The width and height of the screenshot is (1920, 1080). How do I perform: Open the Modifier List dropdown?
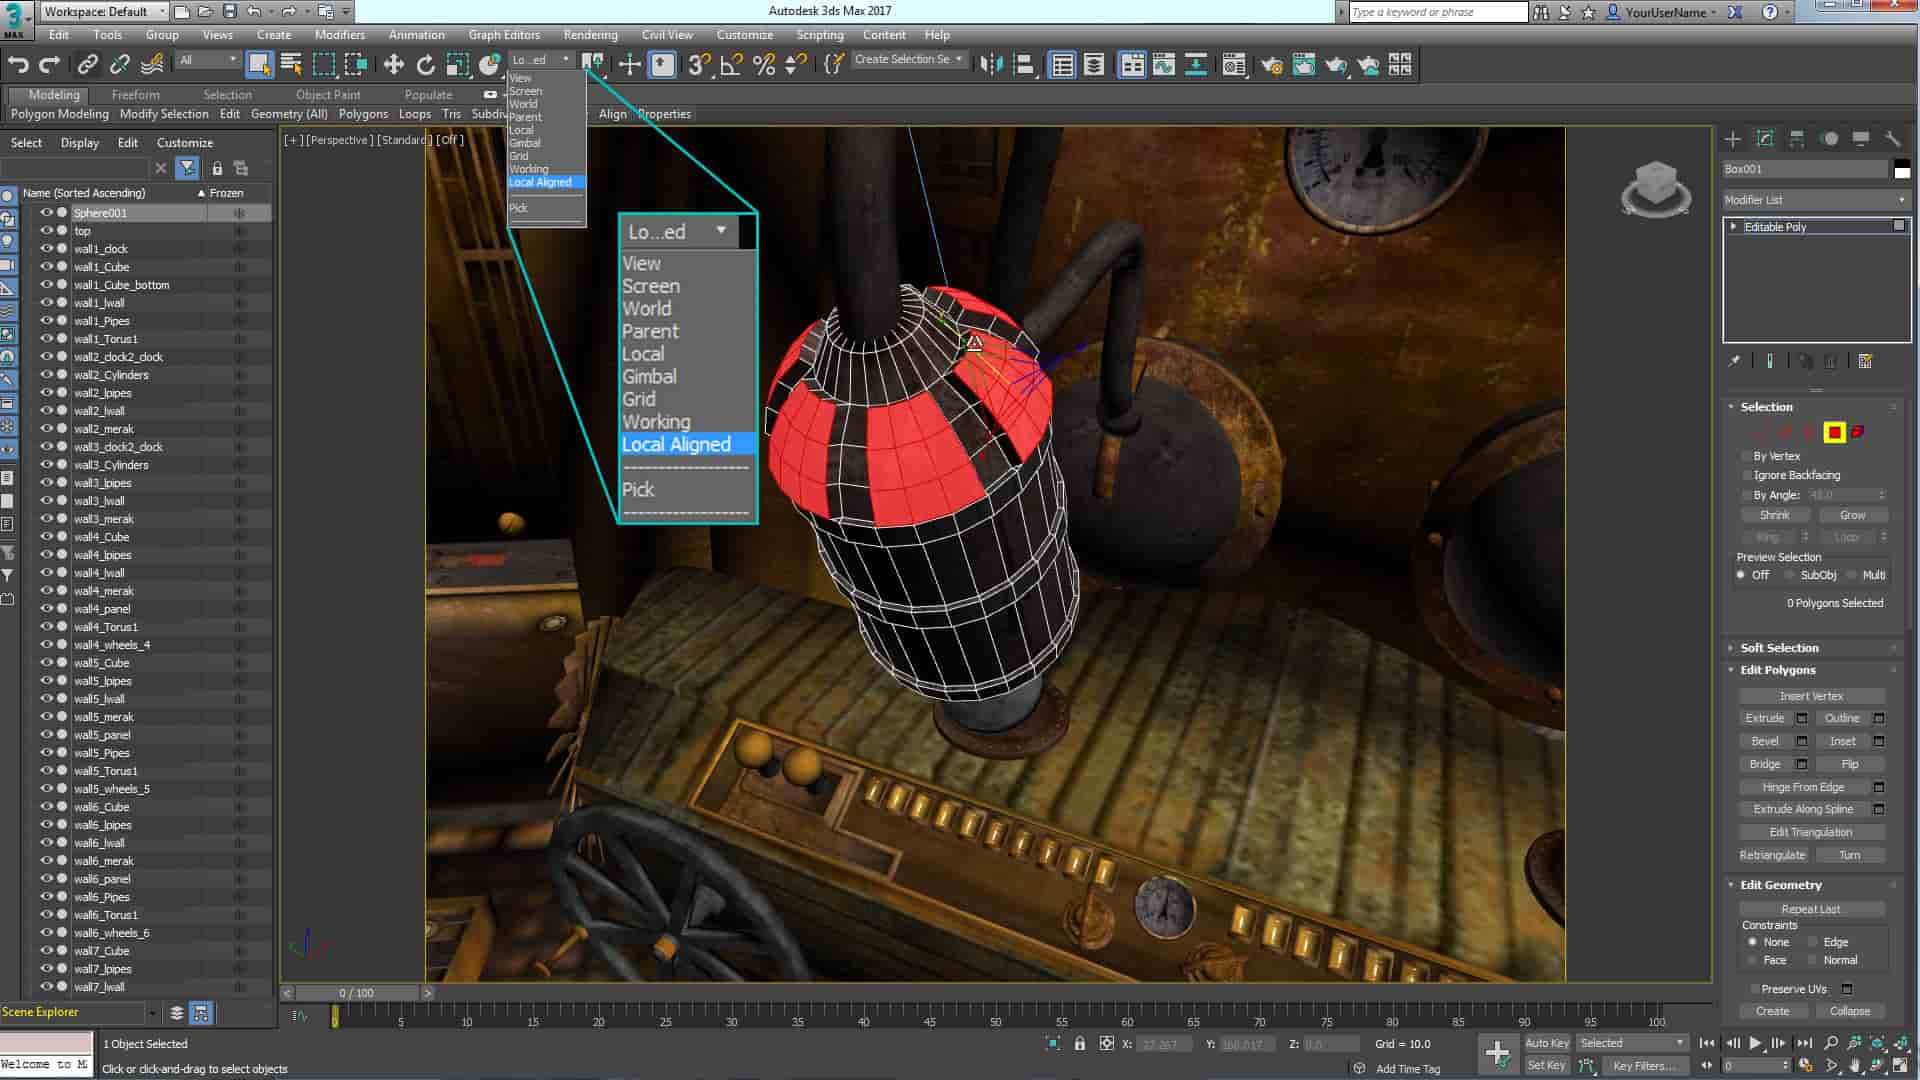pos(1903,200)
